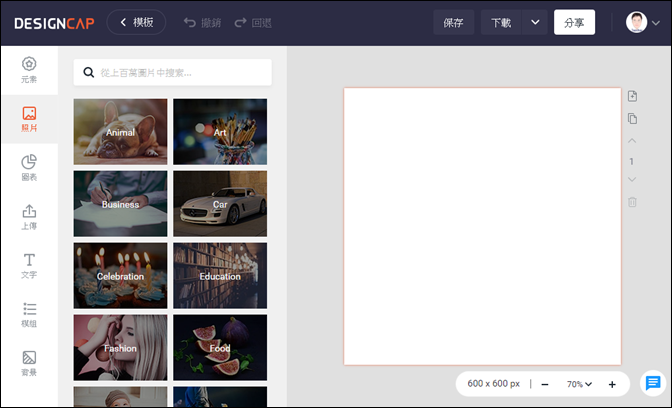Move page up with up arrow

tap(632, 141)
